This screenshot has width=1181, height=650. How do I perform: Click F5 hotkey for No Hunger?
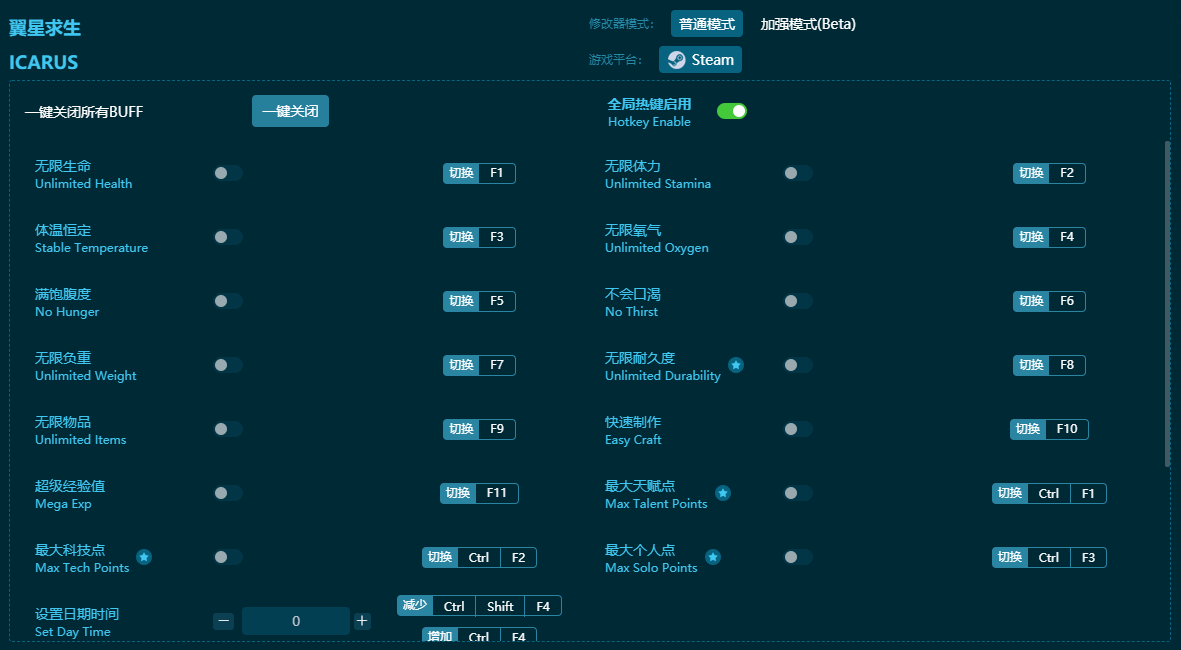(479, 301)
